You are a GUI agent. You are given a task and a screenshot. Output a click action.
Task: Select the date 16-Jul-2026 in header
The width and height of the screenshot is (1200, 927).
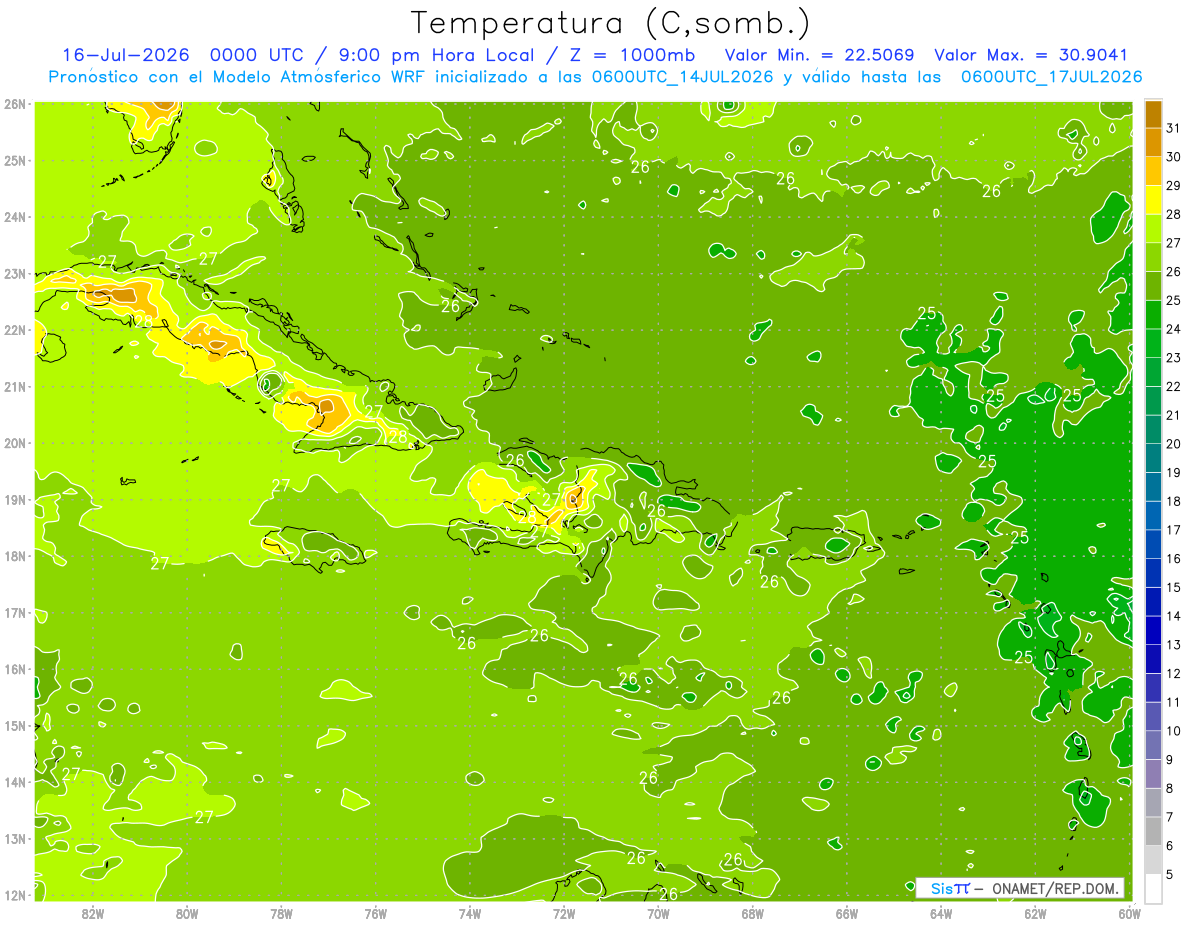pyautogui.click(x=124, y=55)
